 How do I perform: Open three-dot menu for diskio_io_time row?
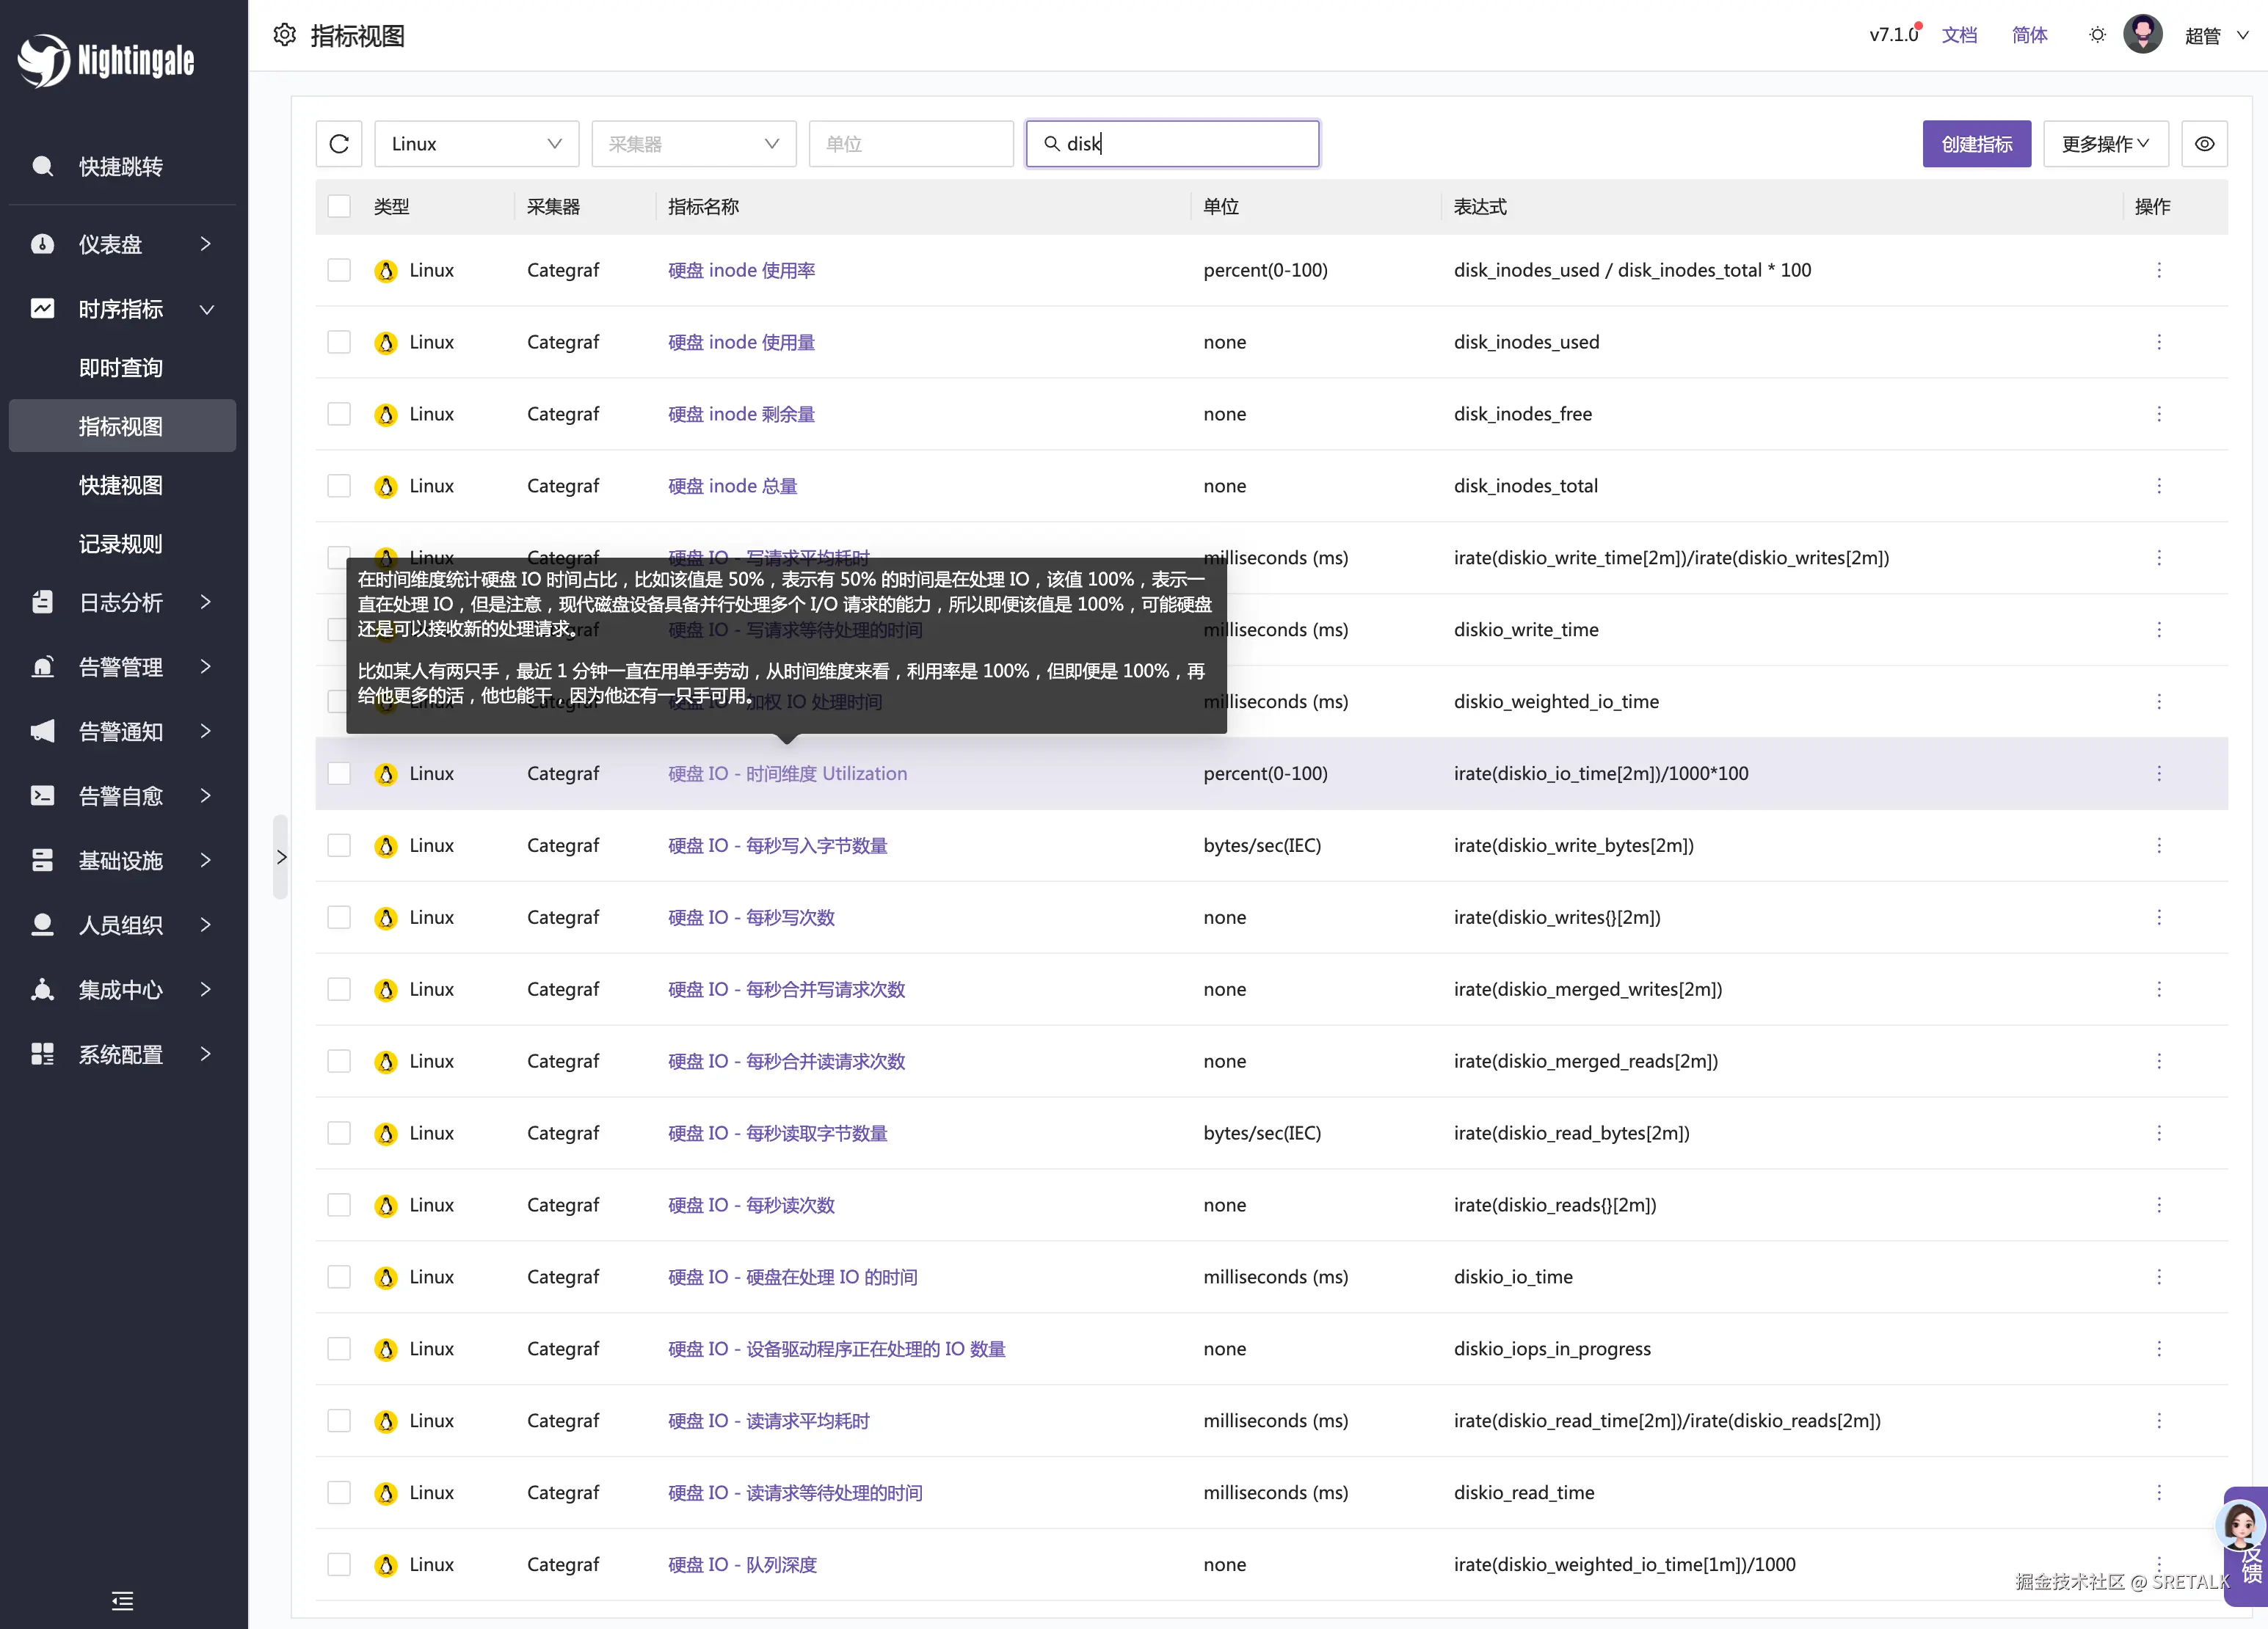(2159, 1277)
